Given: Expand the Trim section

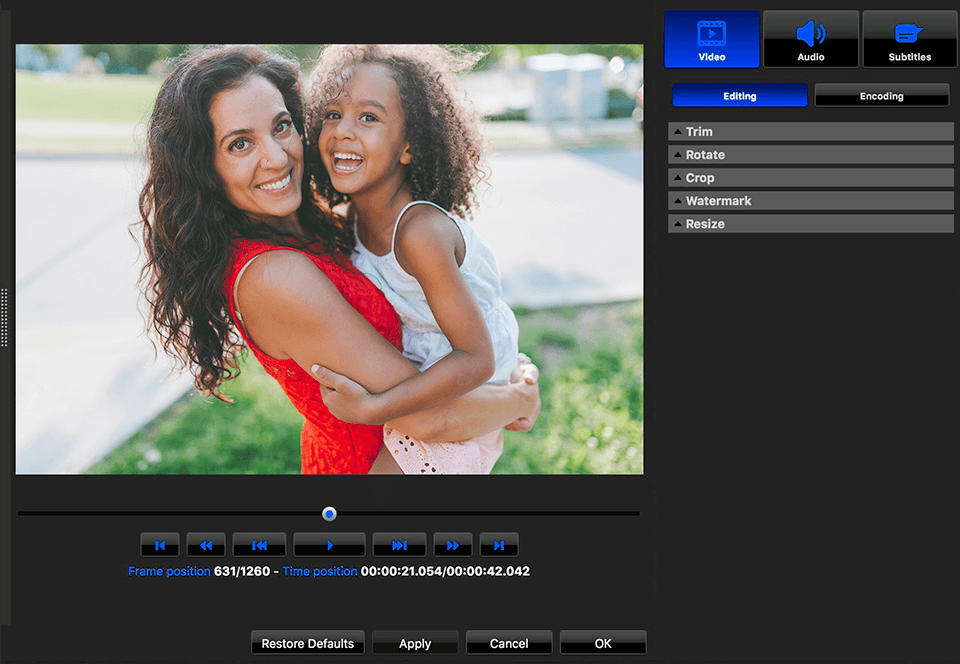Looking at the screenshot, I should pos(810,131).
